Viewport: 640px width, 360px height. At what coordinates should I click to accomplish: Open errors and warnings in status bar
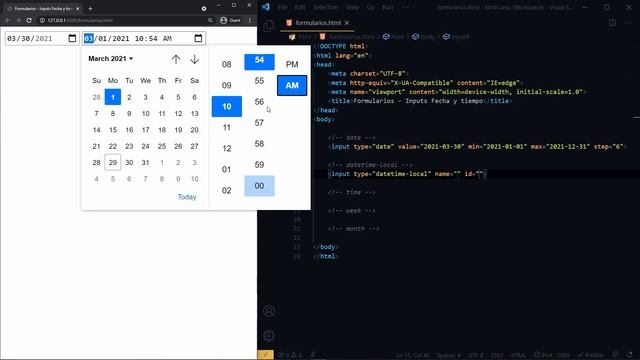[289, 355]
